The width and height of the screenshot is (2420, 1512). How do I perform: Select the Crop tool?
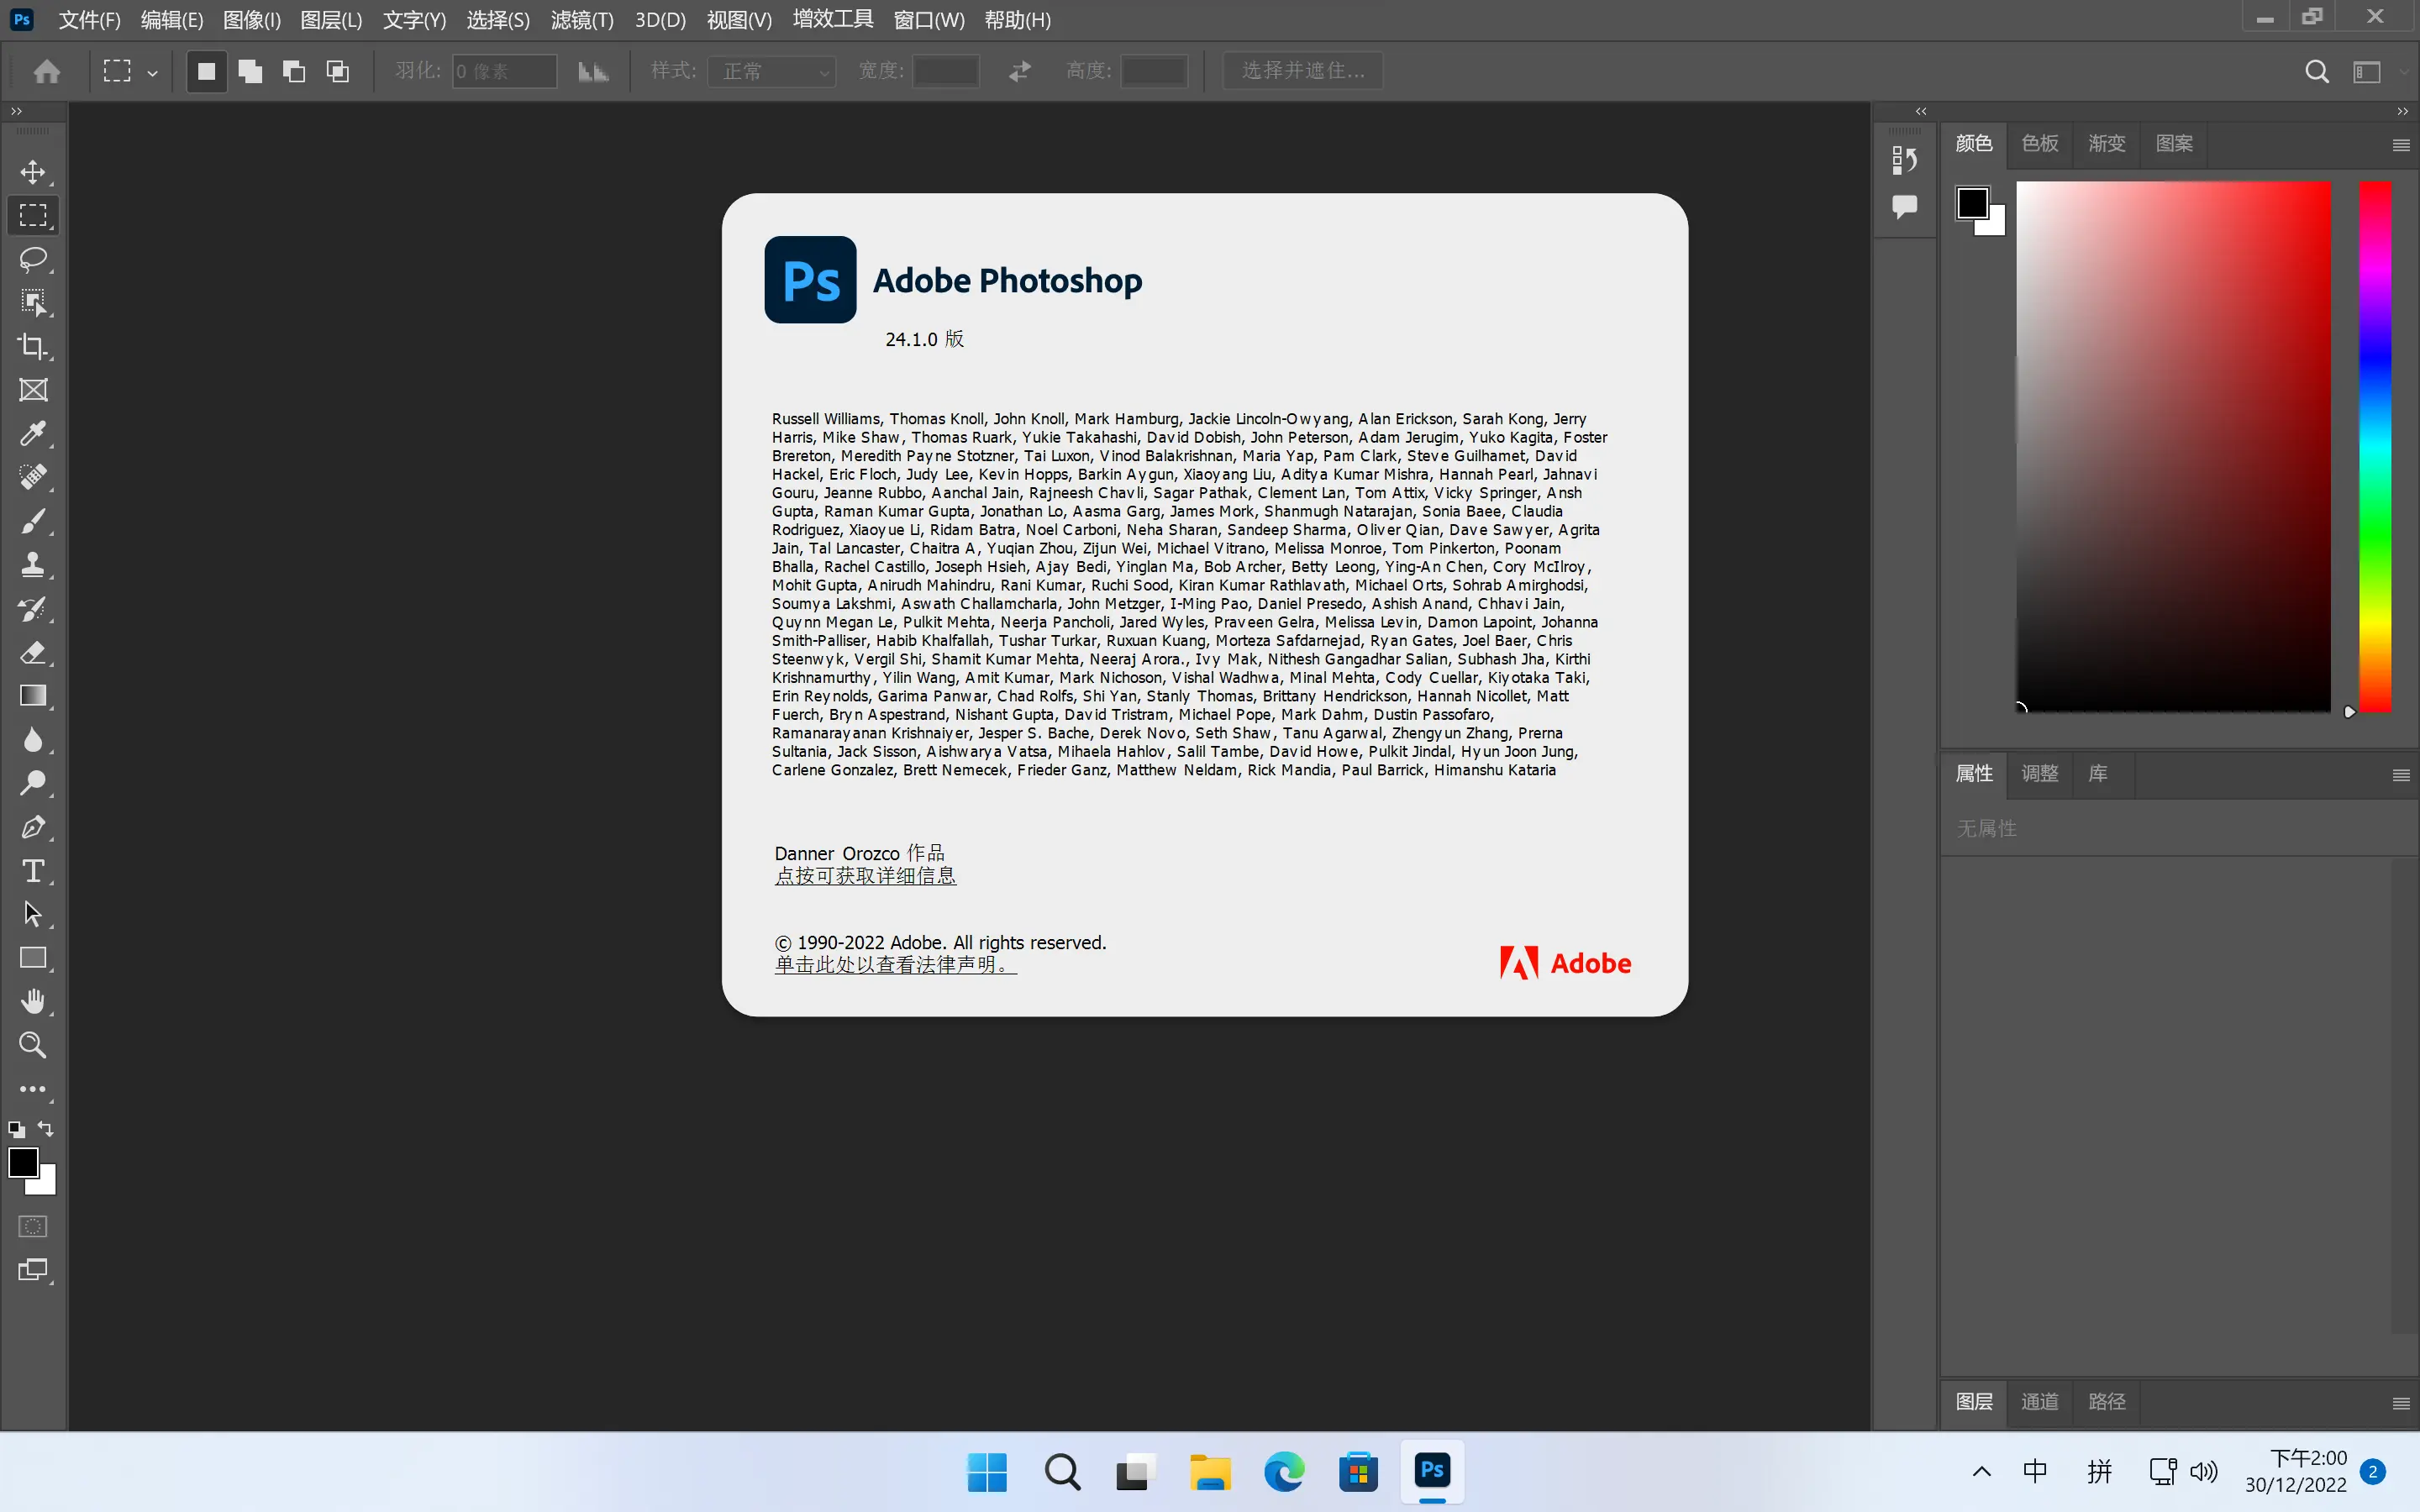point(33,346)
